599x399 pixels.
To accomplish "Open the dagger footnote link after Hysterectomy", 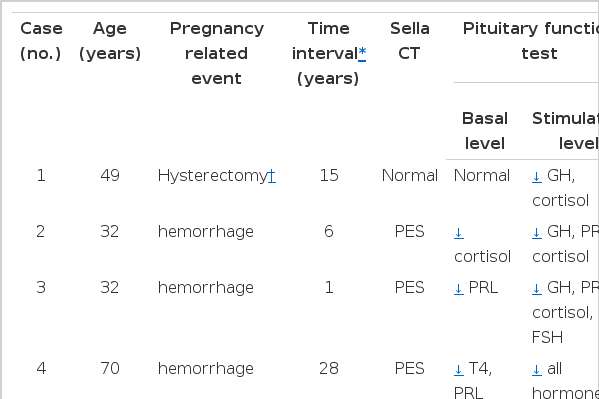I will coord(272,175).
